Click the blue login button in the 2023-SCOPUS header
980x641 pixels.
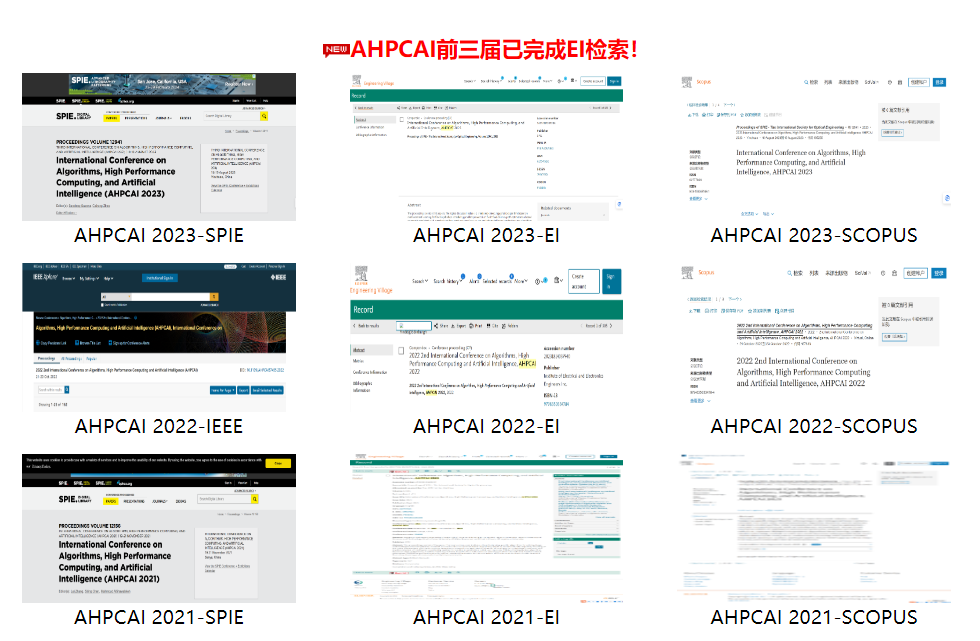pyautogui.click(x=939, y=82)
